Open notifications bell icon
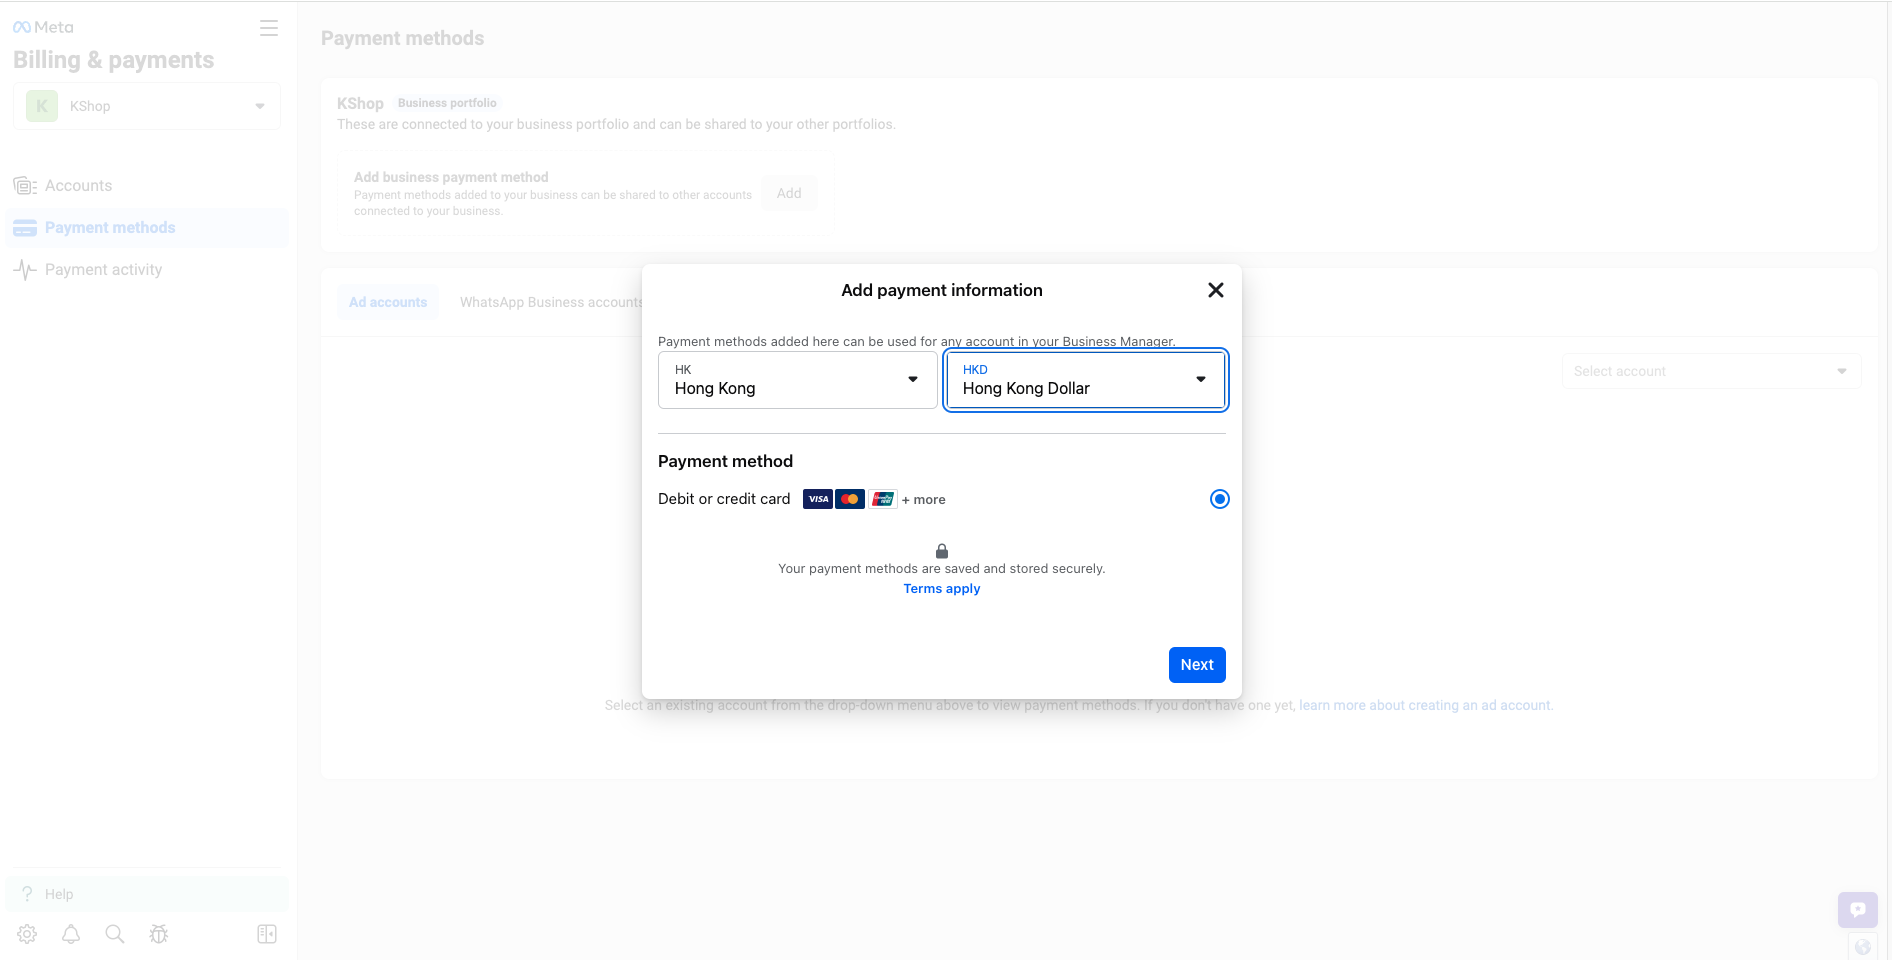The width and height of the screenshot is (1892, 960). pos(71,934)
